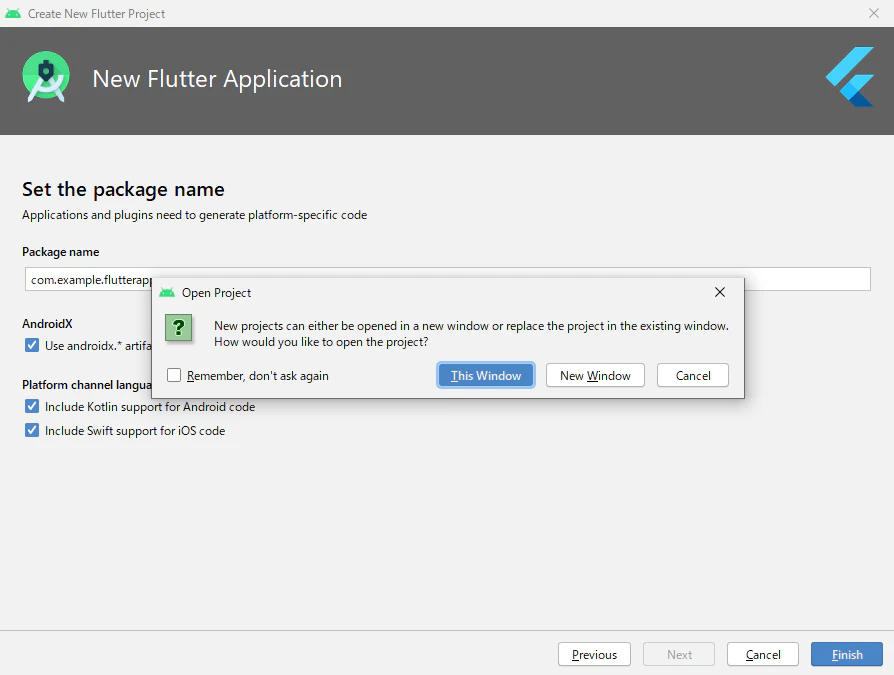The image size is (894, 675).
Task: Click the Android icon in Open Project title
Action: click(167, 292)
